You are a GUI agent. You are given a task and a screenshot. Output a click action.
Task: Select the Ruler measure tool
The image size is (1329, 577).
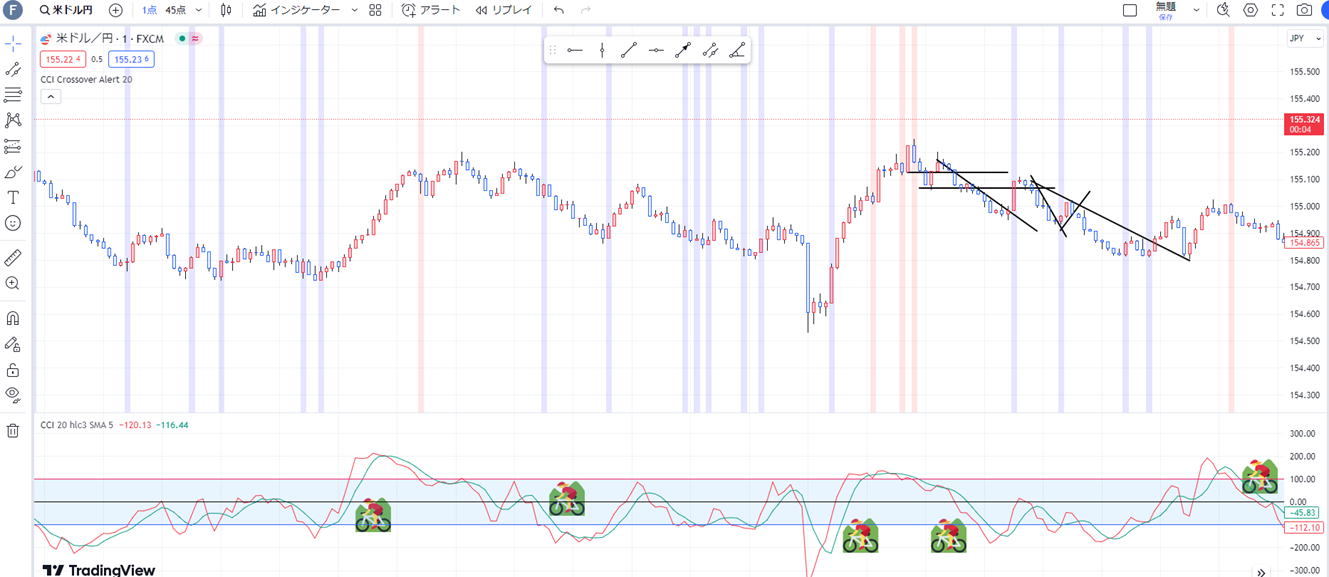point(13,258)
